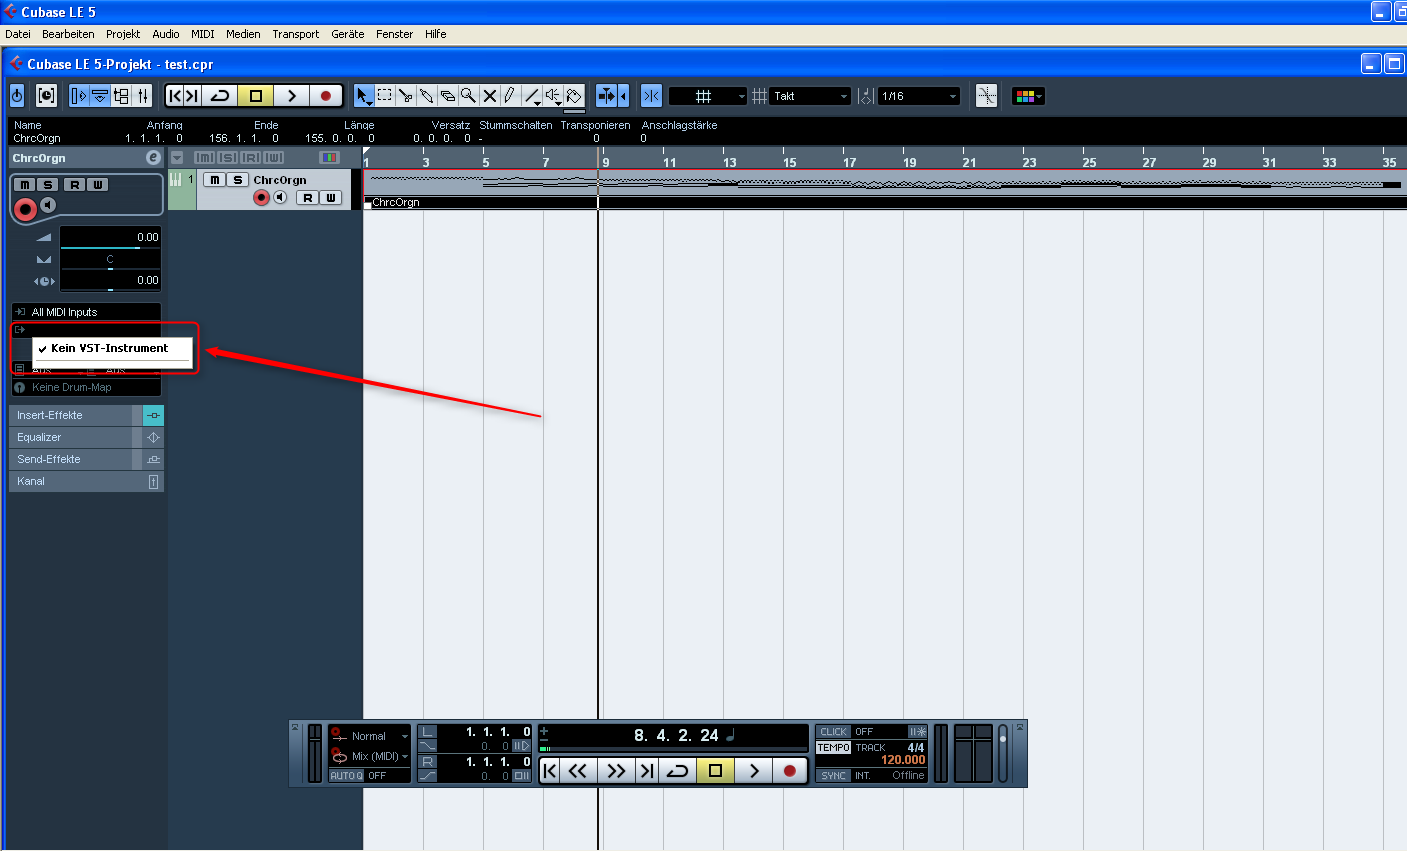Toggle TEMPO track button in transport
The image size is (1407, 851).
click(x=833, y=748)
